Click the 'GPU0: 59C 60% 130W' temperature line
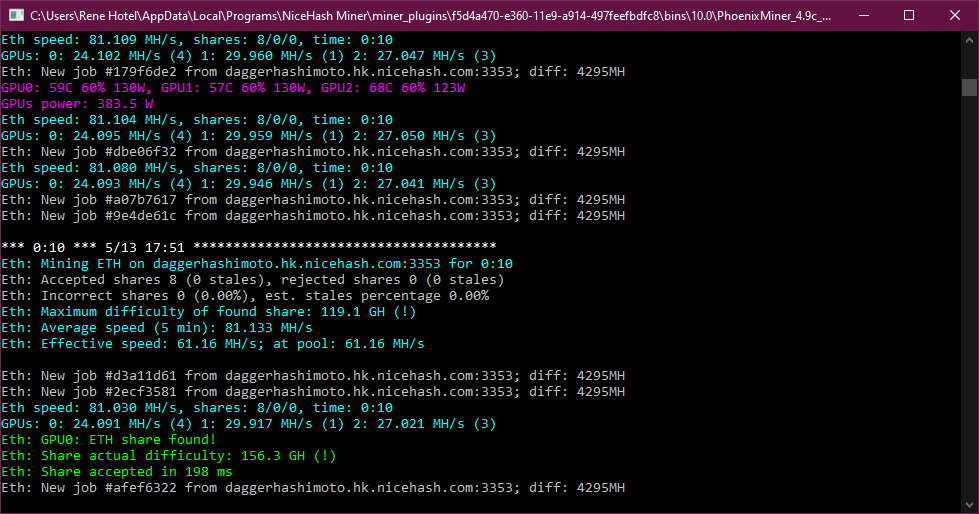979x514 pixels. coord(233,88)
